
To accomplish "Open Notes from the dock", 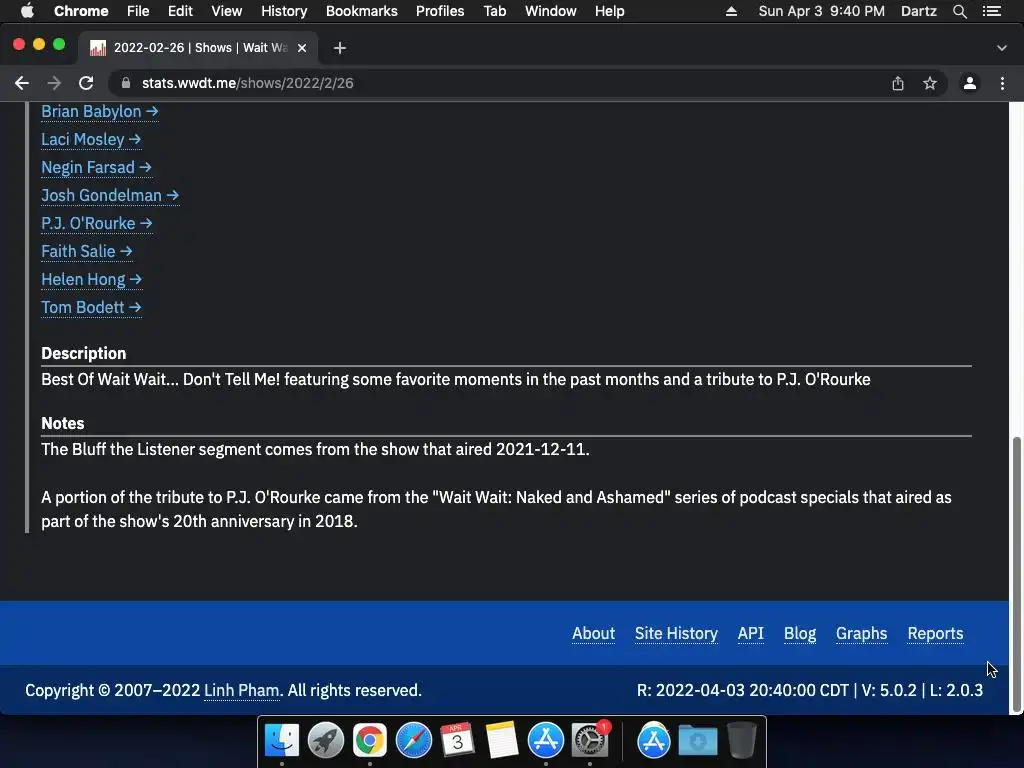I will click(x=502, y=741).
